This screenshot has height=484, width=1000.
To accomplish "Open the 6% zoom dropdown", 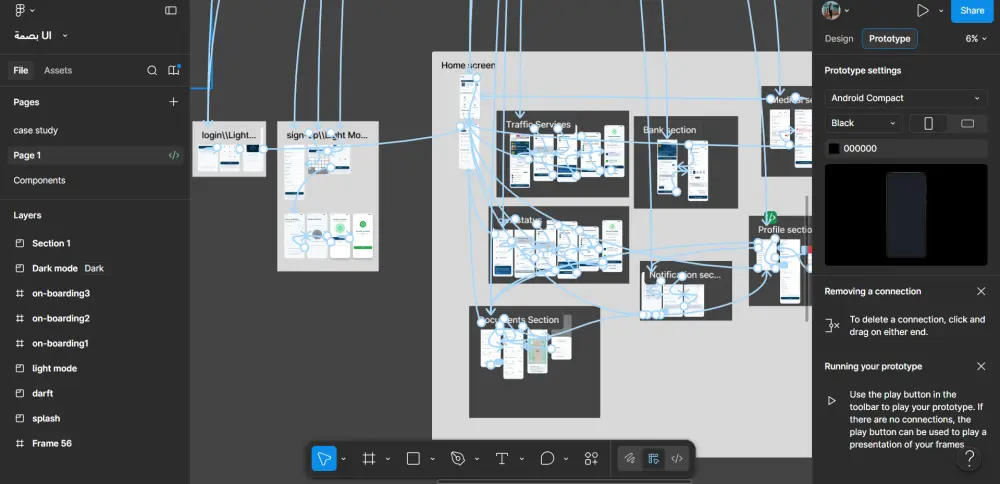I will coord(976,39).
